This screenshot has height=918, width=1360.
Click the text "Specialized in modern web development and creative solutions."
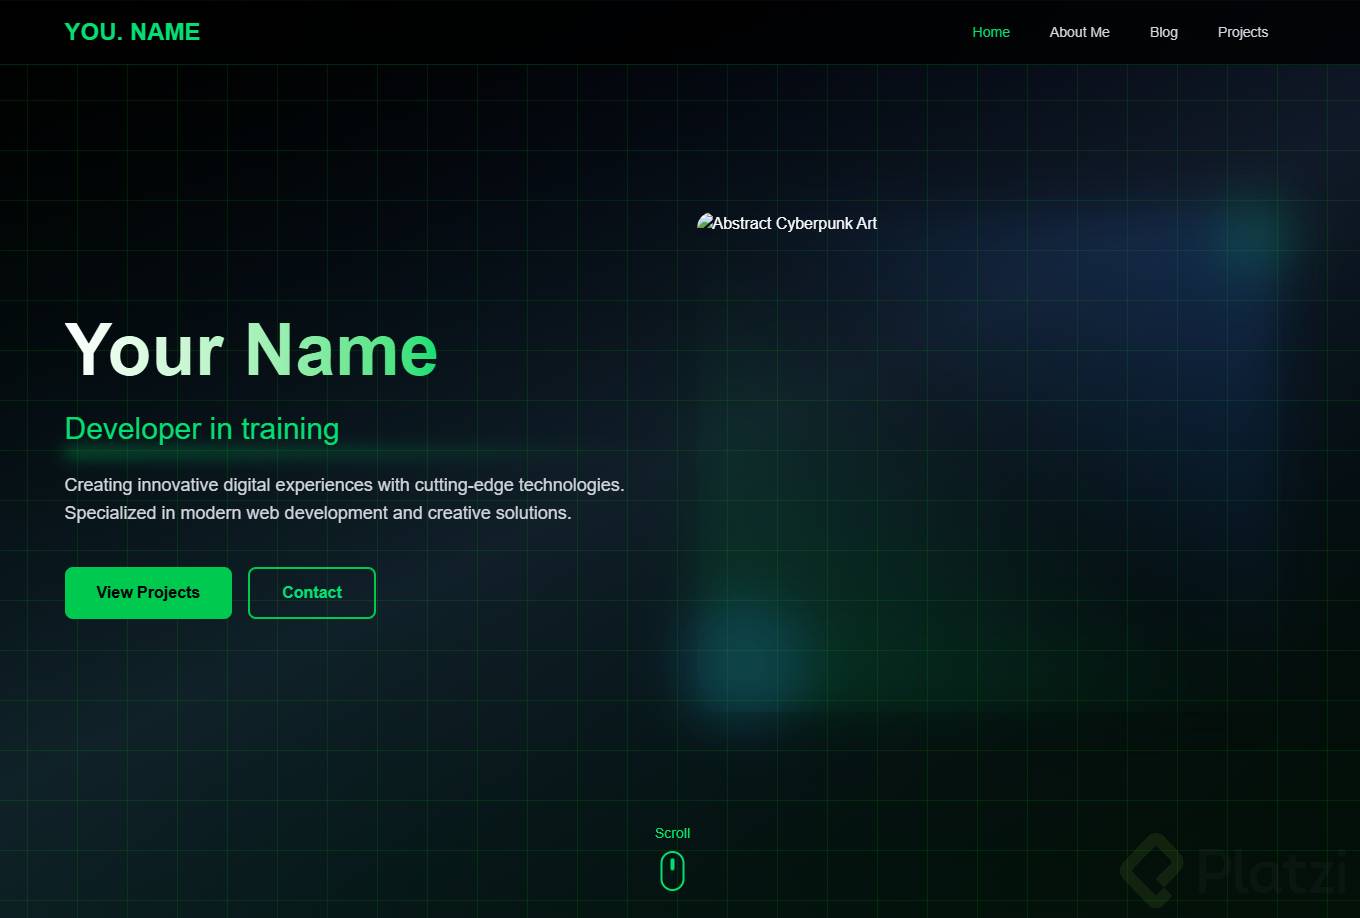click(x=318, y=513)
